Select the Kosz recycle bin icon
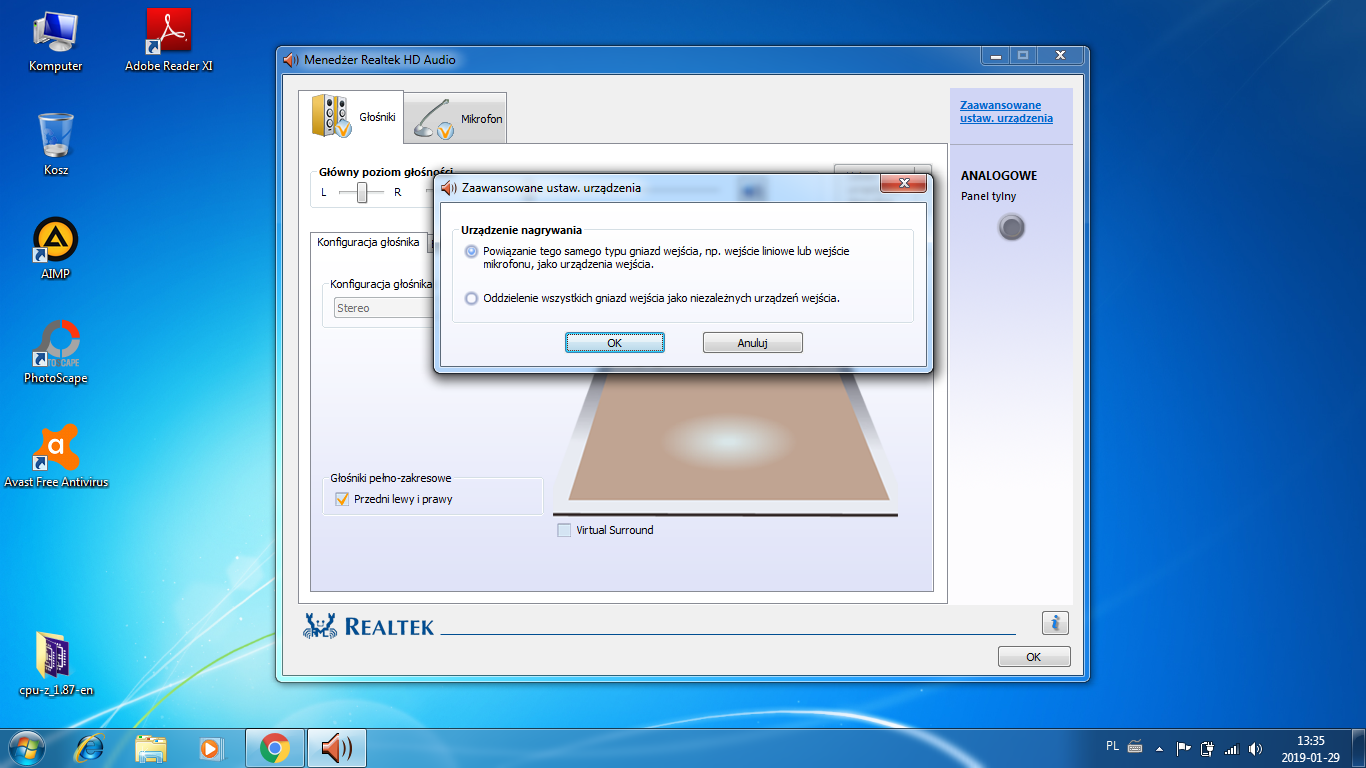1366x768 pixels. (x=56, y=145)
